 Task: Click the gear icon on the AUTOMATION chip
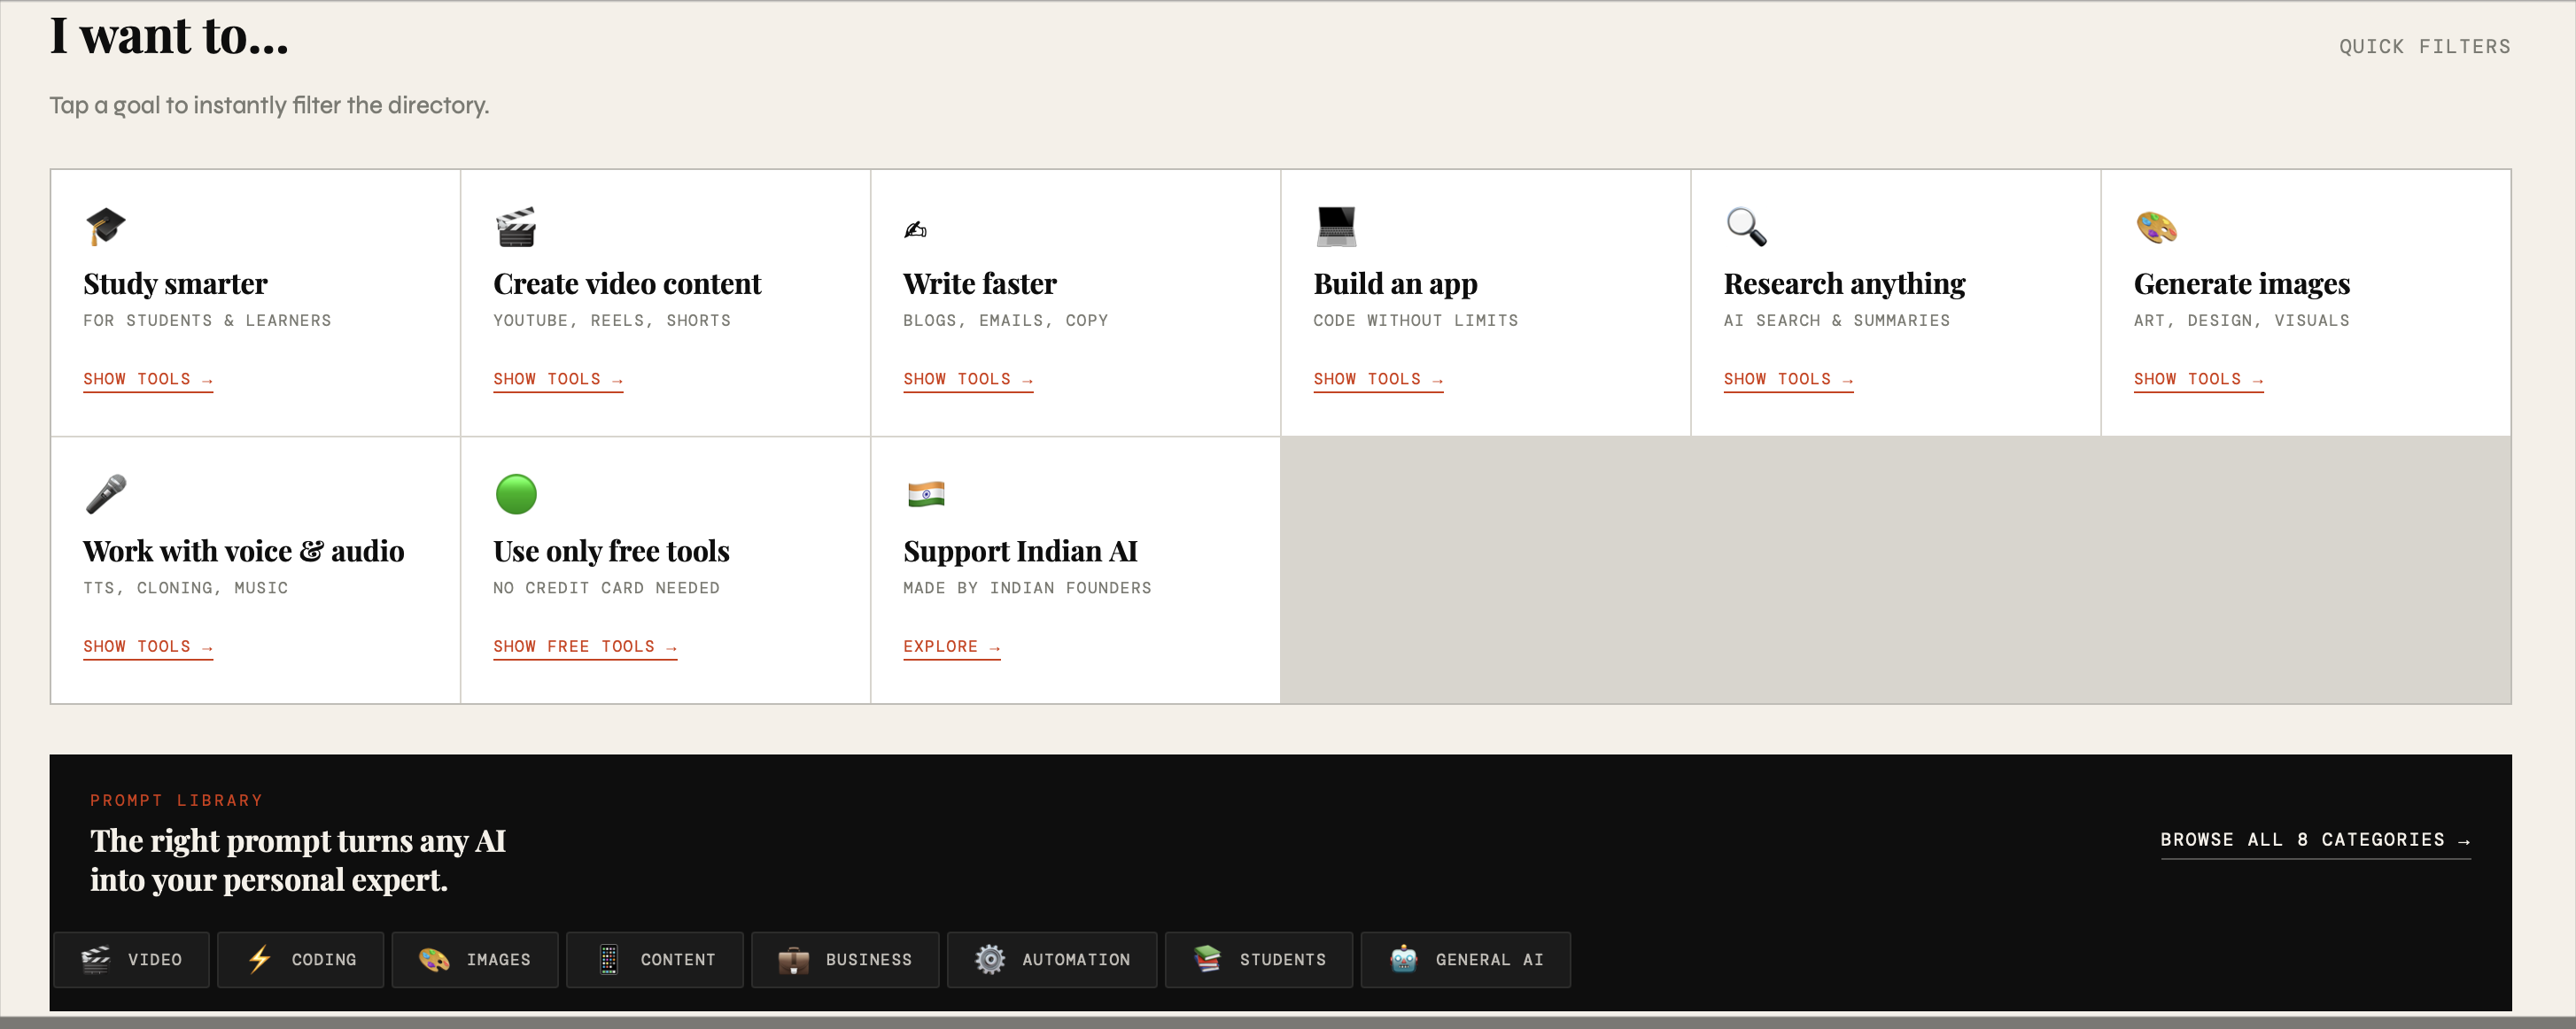[990, 959]
